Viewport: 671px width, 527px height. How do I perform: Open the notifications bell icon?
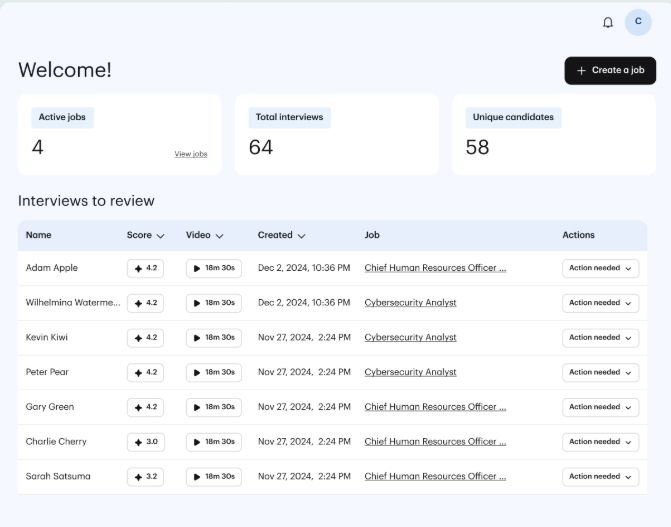pyautogui.click(x=608, y=22)
